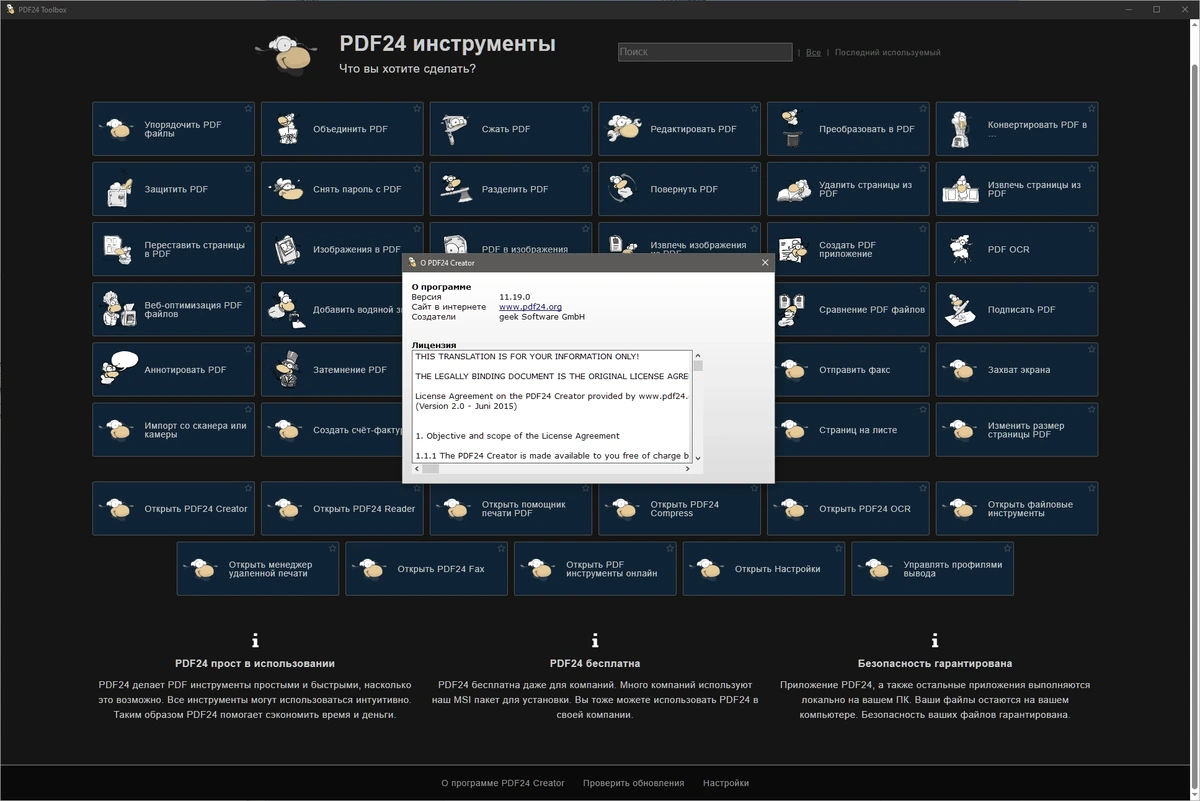Mark Подписать PDF as favorite with its star
Screen dimensions: 1200x801
[x=1091, y=288]
